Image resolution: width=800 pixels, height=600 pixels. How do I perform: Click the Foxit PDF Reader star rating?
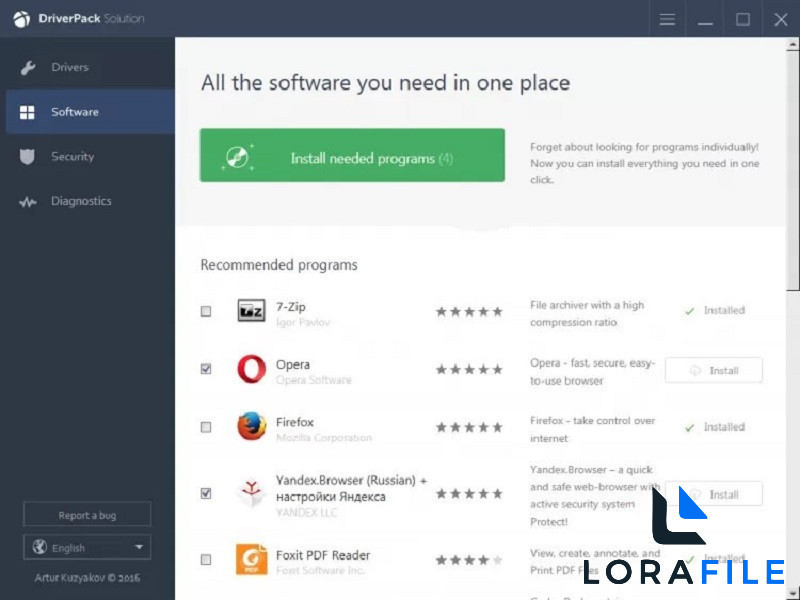(469, 560)
